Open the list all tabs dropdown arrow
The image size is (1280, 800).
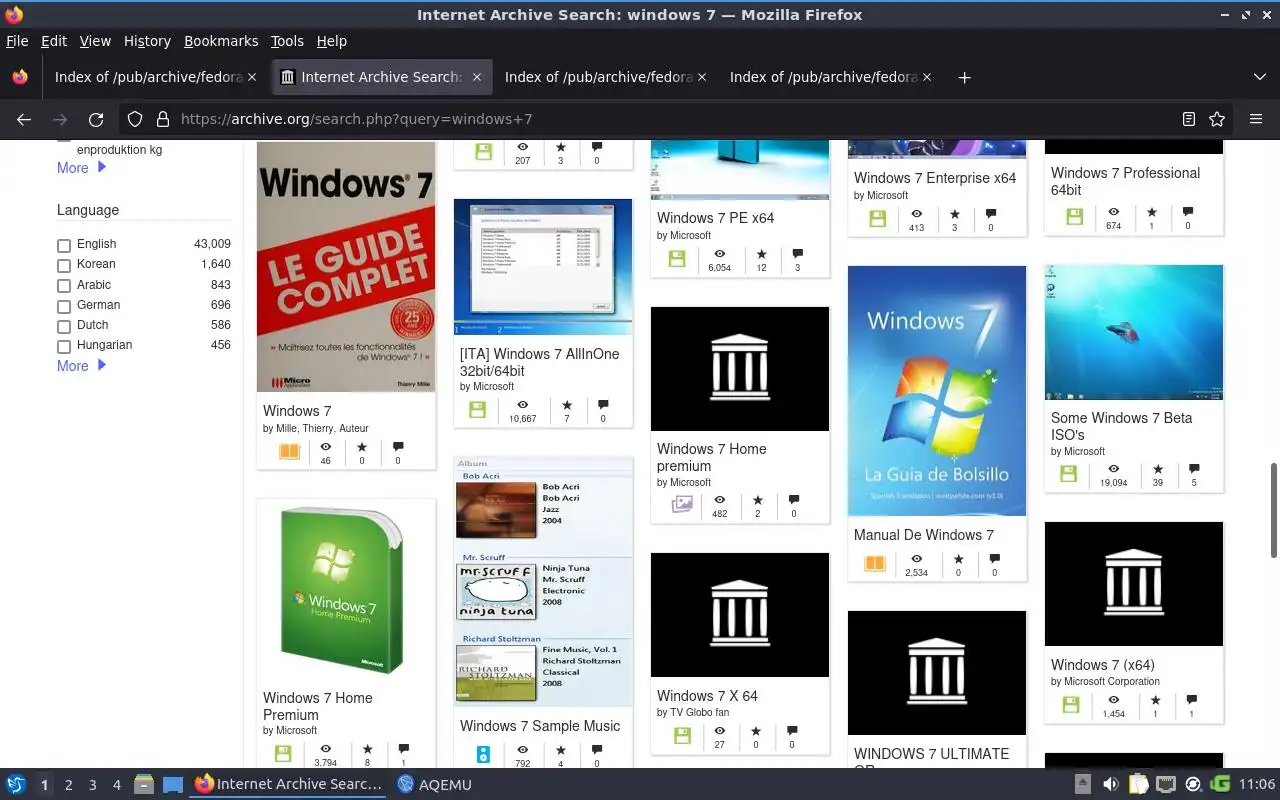coord(1259,77)
